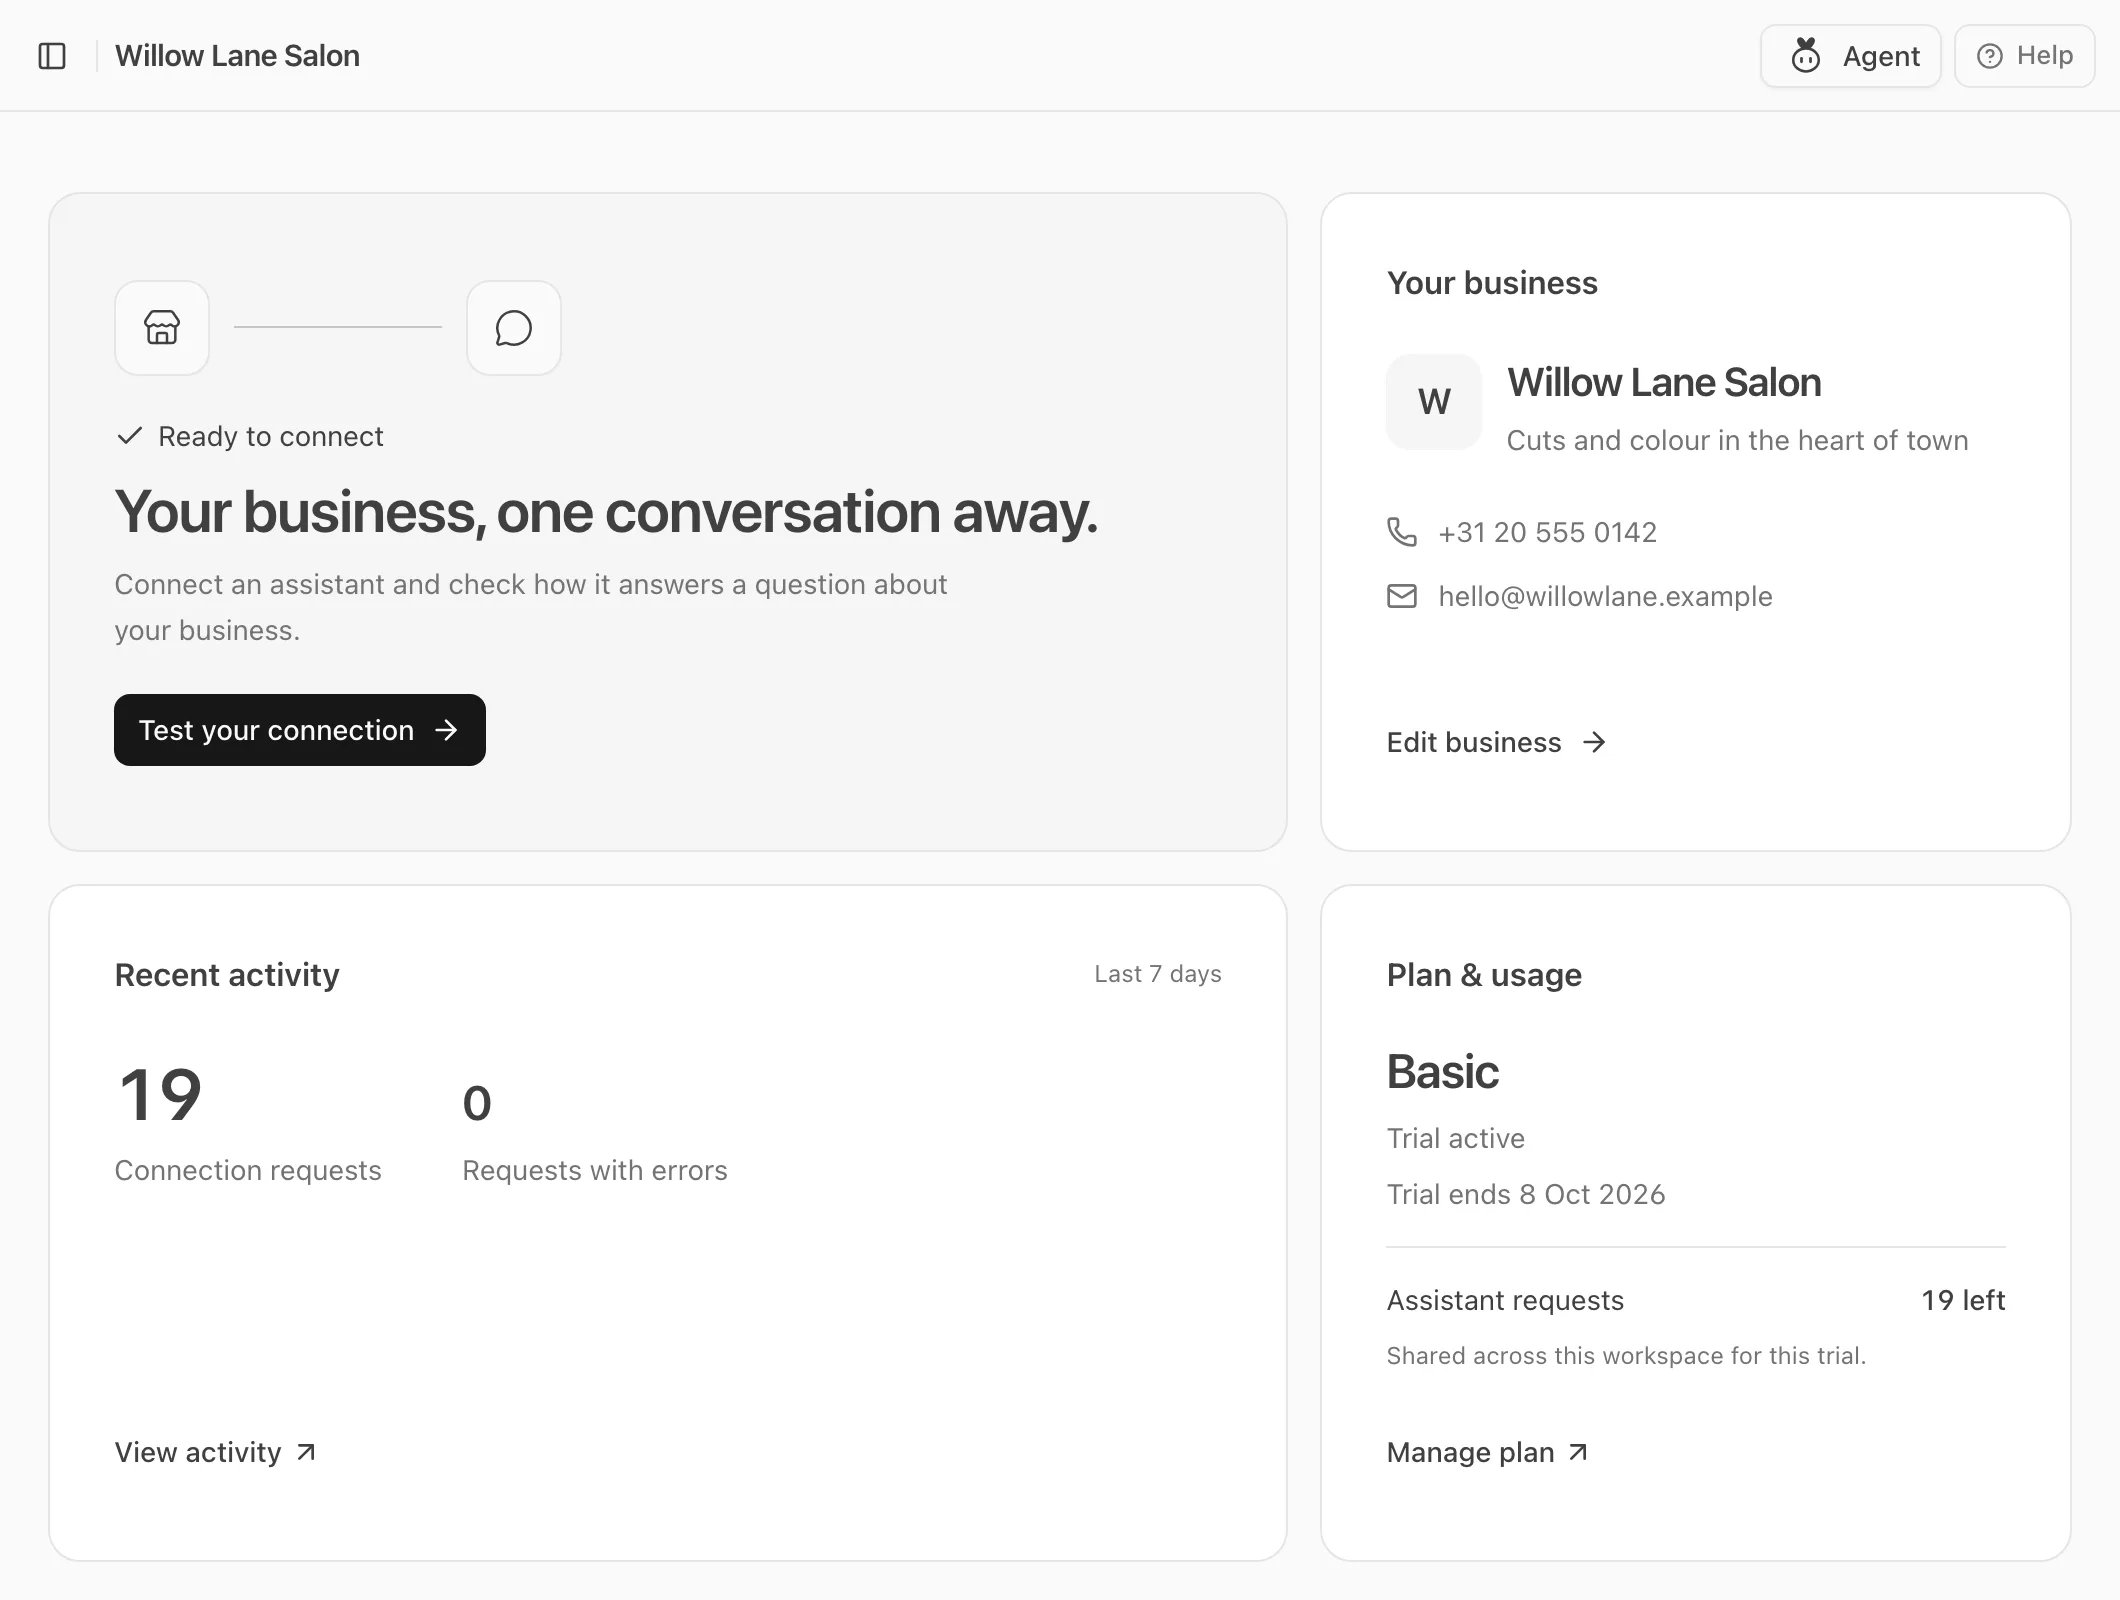Click Trial ends 8 Oct 2026 text
Image resolution: width=2120 pixels, height=1600 pixels.
pyautogui.click(x=1526, y=1194)
